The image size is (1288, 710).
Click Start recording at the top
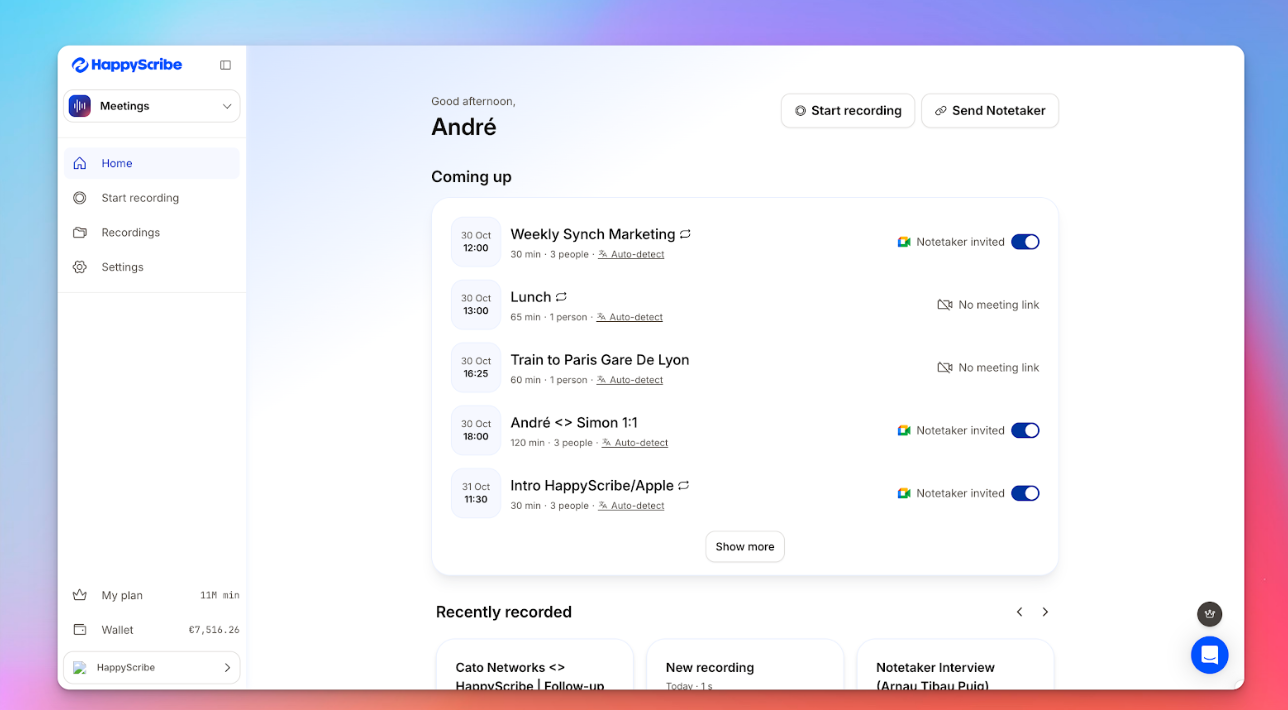847,110
